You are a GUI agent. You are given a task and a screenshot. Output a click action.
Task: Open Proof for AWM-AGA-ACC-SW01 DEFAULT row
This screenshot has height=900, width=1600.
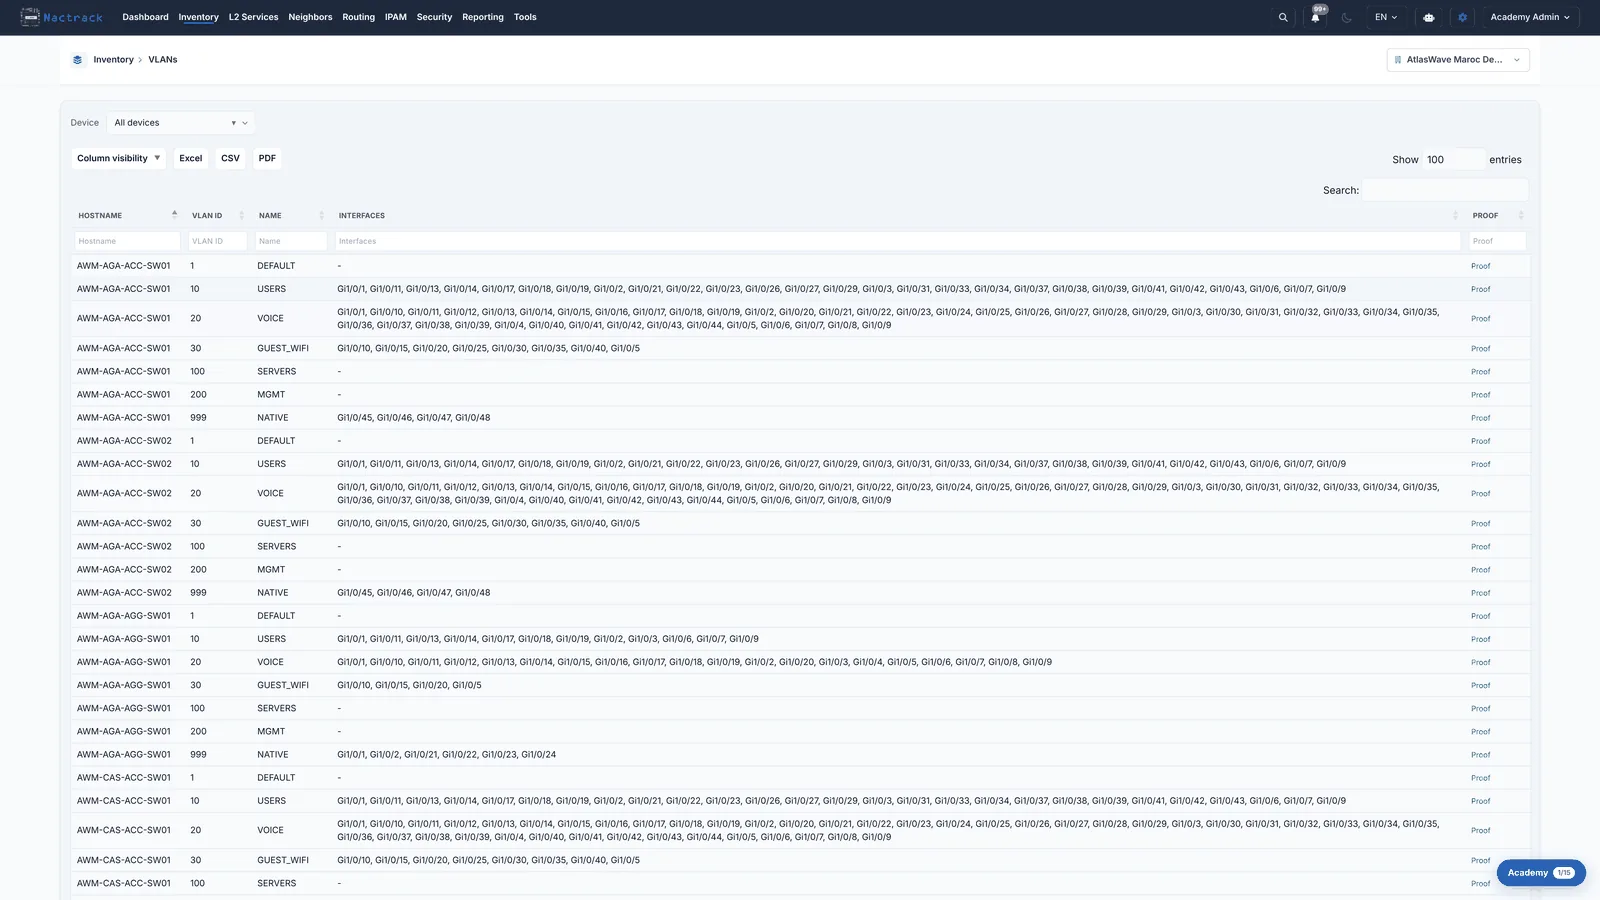pyautogui.click(x=1480, y=266)
